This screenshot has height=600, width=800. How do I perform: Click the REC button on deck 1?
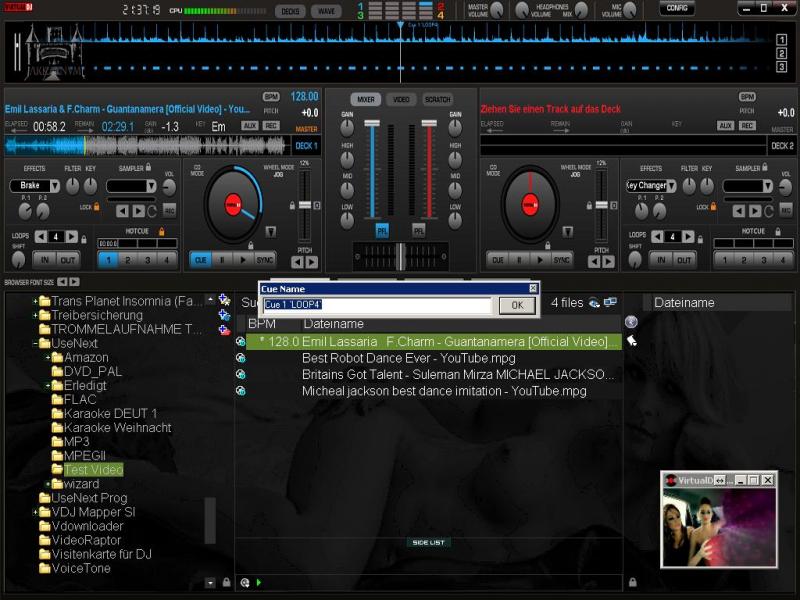point(271,125)
